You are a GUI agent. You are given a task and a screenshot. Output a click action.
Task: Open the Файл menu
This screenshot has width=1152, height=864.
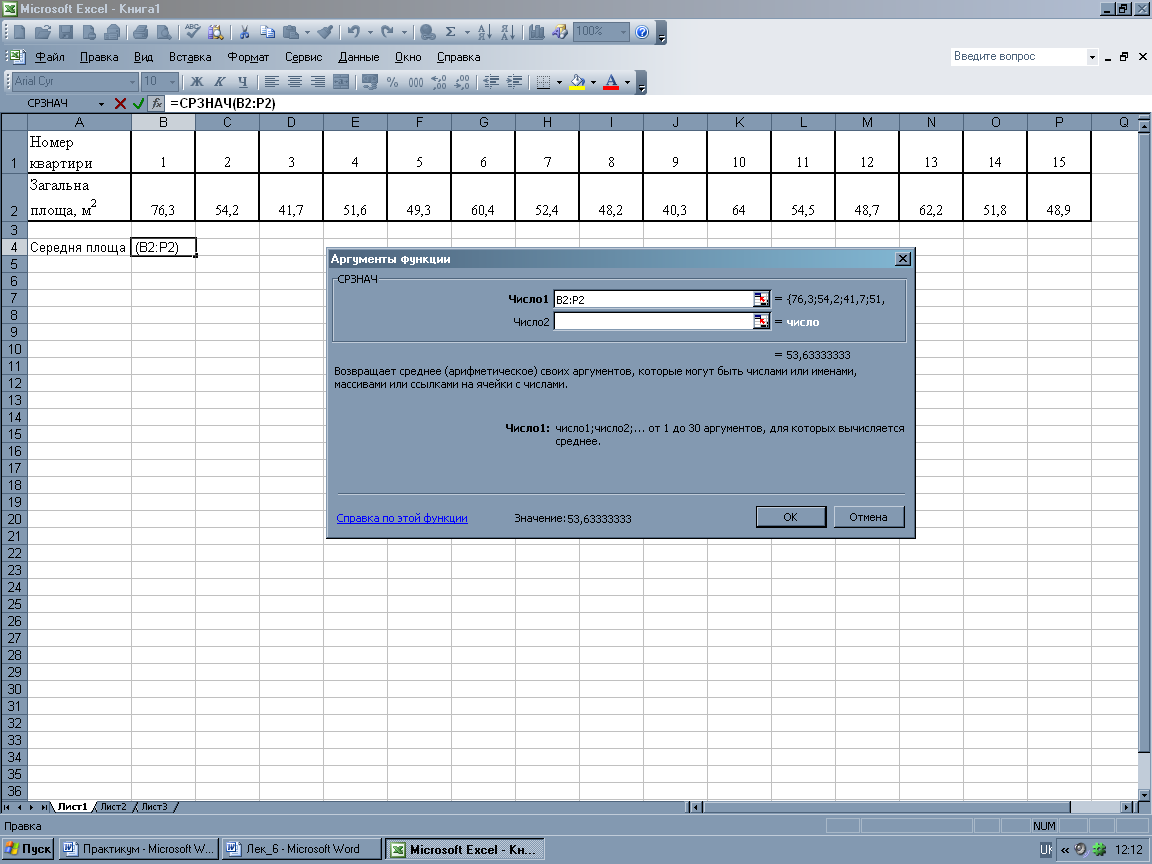[x=49, y=57]
